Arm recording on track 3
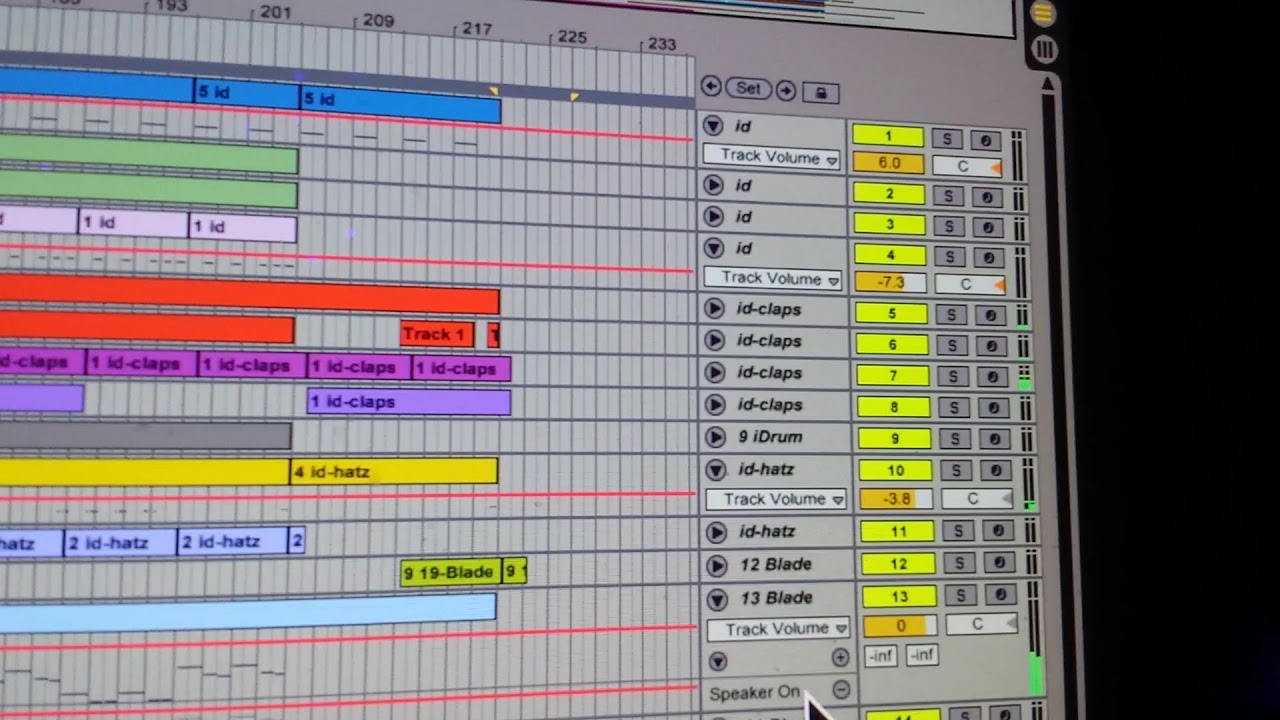Image resolution: width=1280 pixels, height=720 pixels. pyautogui.click(x=987, y=227)
